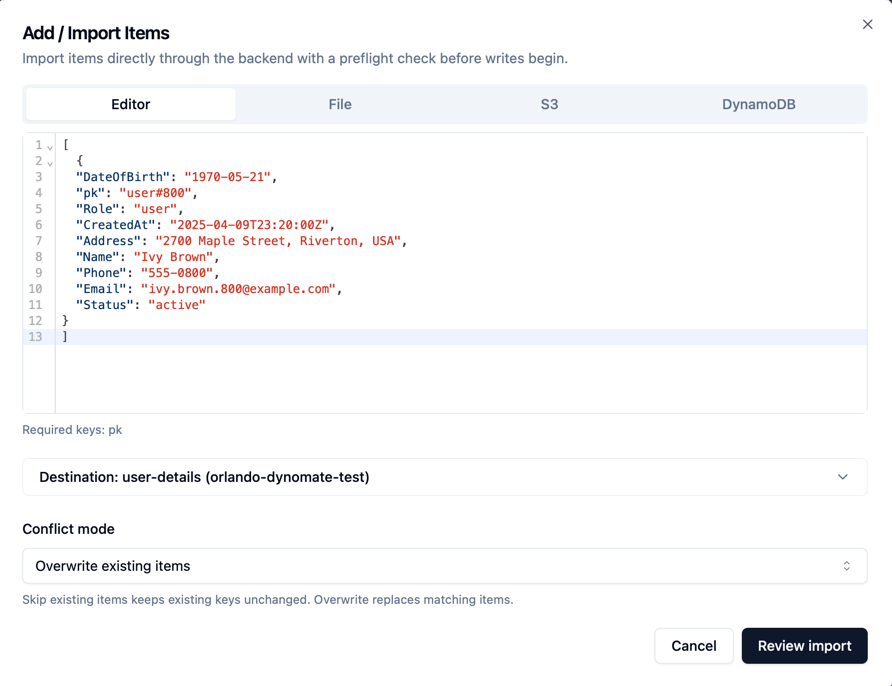Select the Editor tab

130,103
